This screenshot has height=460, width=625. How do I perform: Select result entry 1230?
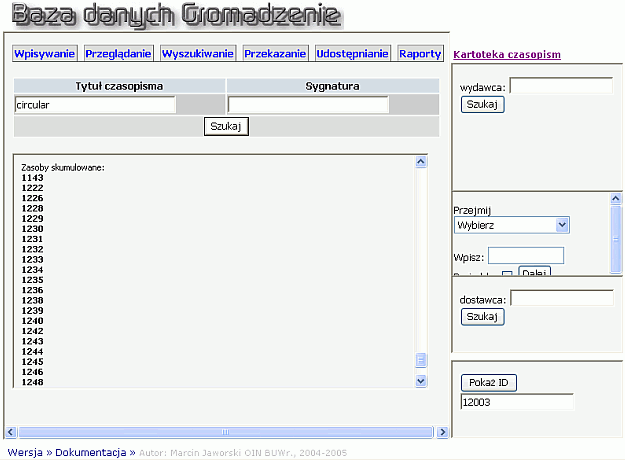[x=33, y=229]
